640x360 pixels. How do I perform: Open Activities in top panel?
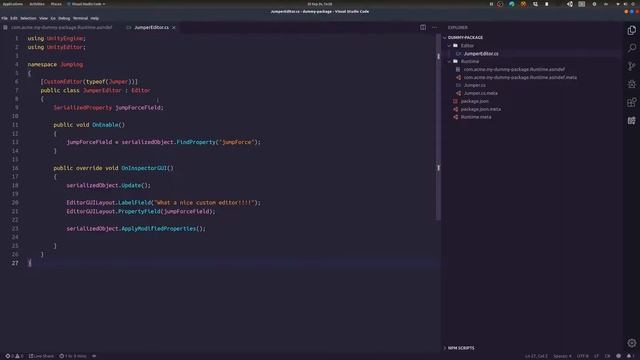tap(37, 4)
